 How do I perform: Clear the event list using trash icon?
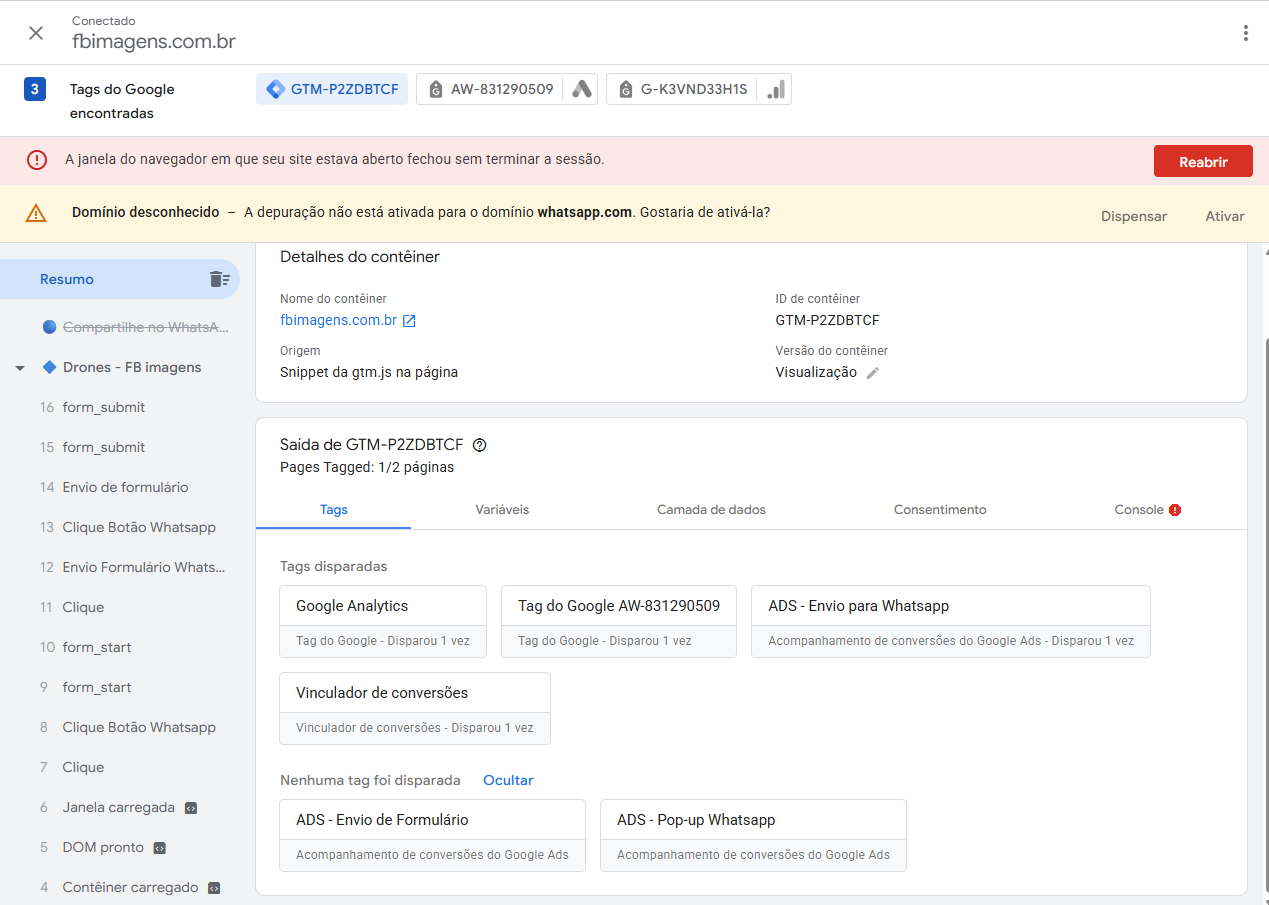coord(219,279)
